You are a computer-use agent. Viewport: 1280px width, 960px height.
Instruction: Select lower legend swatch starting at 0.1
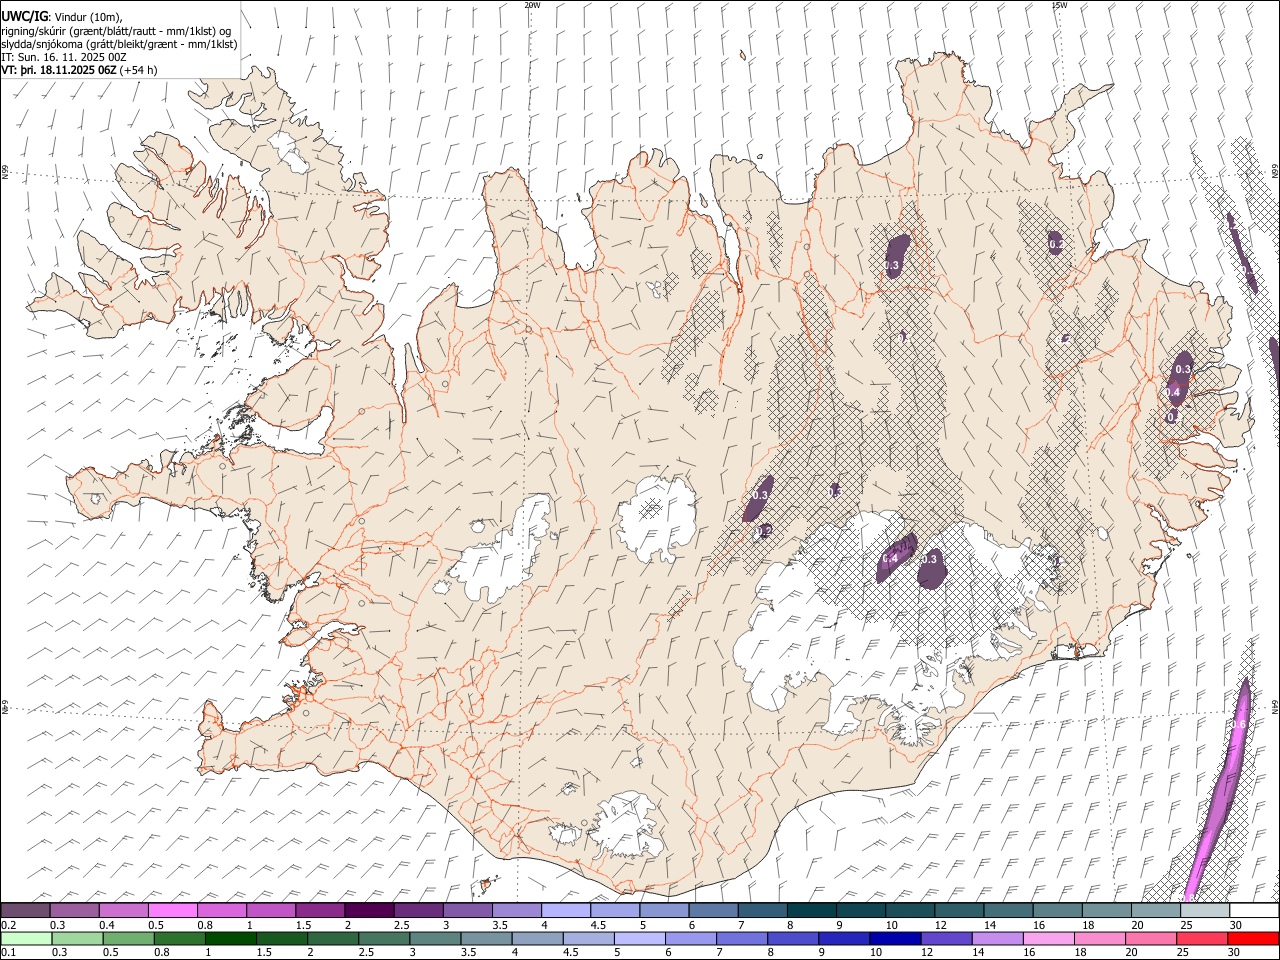(x=26, y=939)
